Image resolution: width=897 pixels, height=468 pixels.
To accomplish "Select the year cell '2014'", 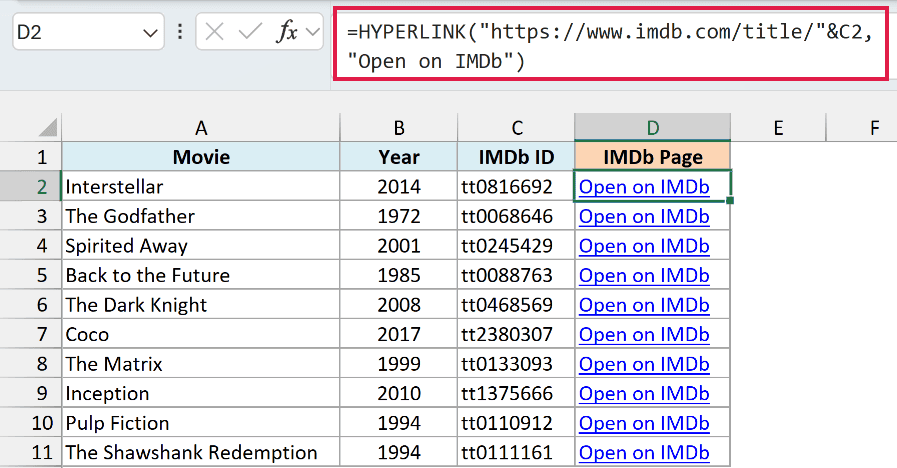I will click(x=399, y=187).
